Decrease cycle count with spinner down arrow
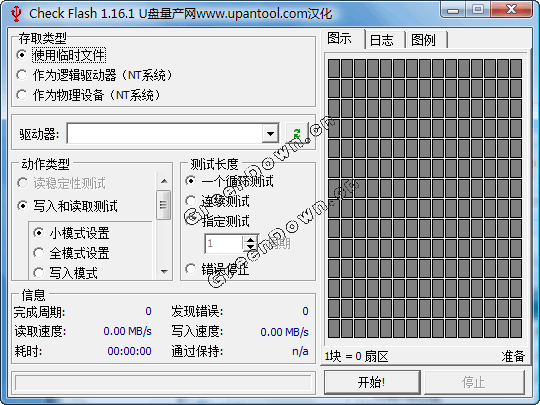 point(251,248)
